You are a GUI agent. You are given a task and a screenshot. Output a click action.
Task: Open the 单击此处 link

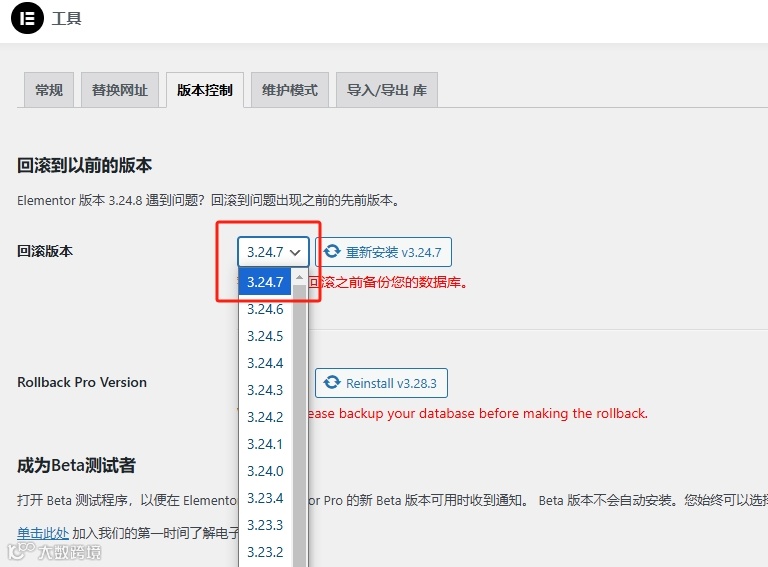pyautogui.click(x=43, y=533)
